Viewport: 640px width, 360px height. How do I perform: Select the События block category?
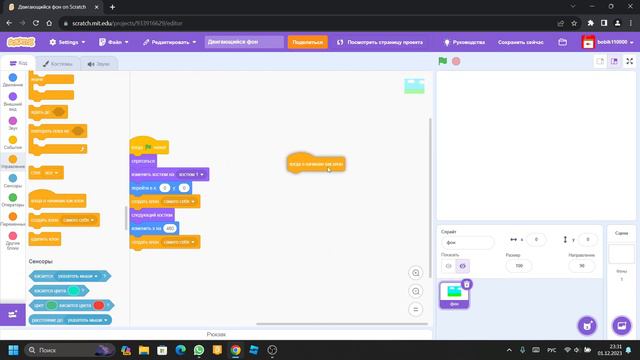click(x=13, y=142)
